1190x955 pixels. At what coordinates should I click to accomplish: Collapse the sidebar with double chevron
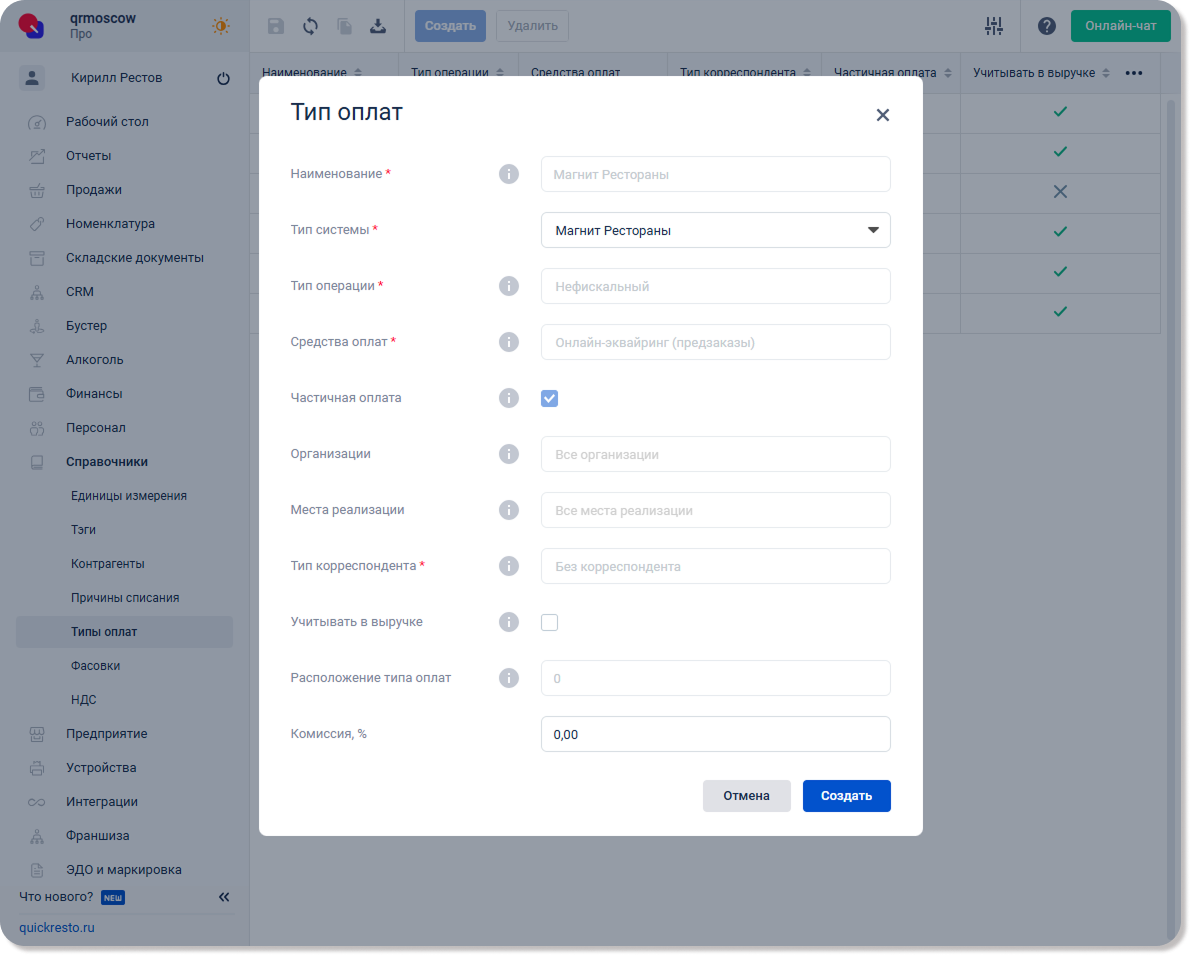point(224,897)
